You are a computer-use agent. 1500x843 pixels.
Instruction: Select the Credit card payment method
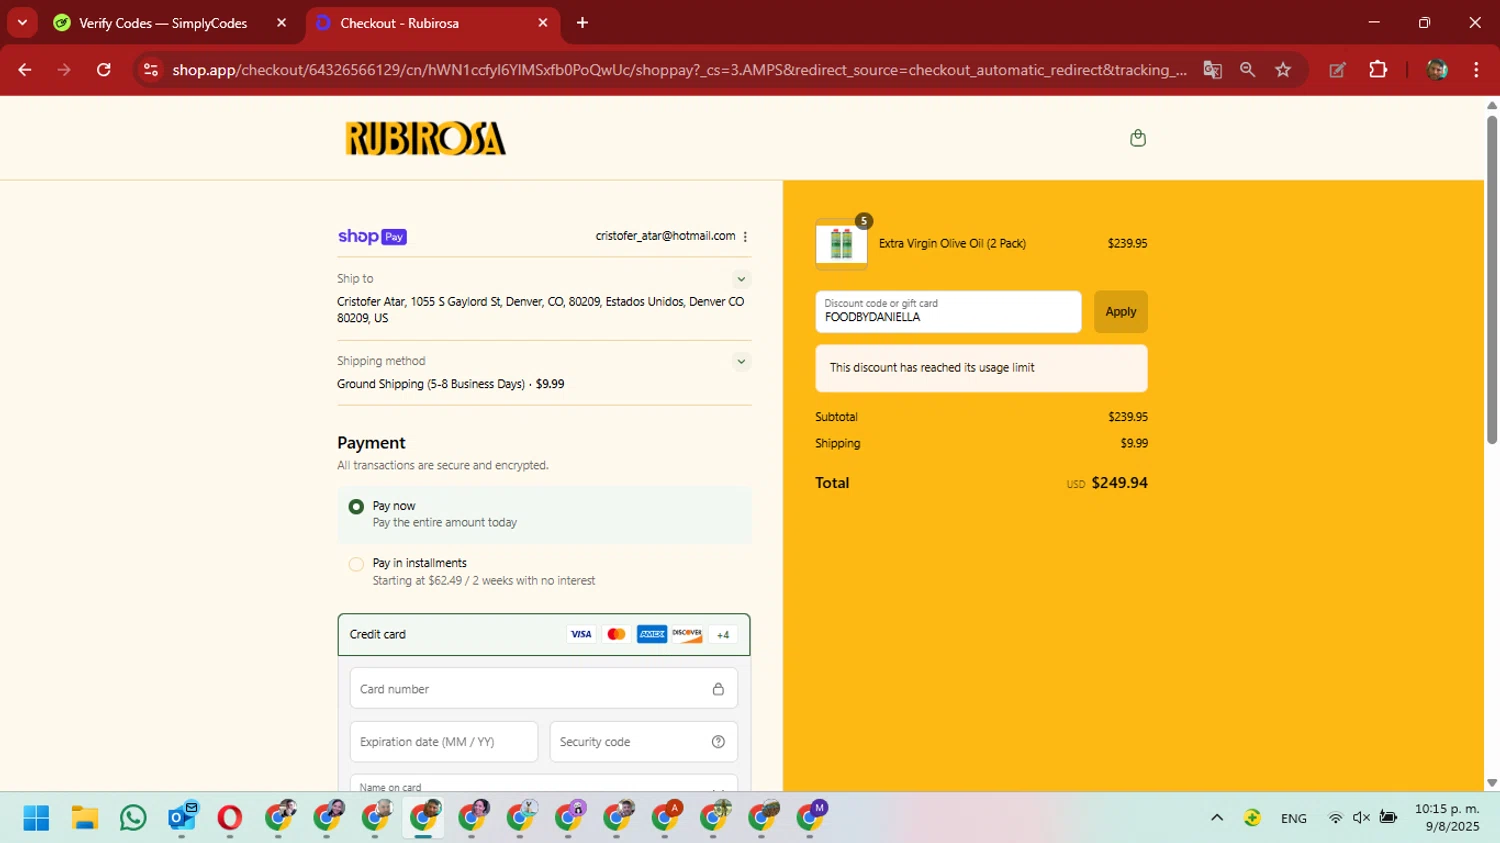544,634
